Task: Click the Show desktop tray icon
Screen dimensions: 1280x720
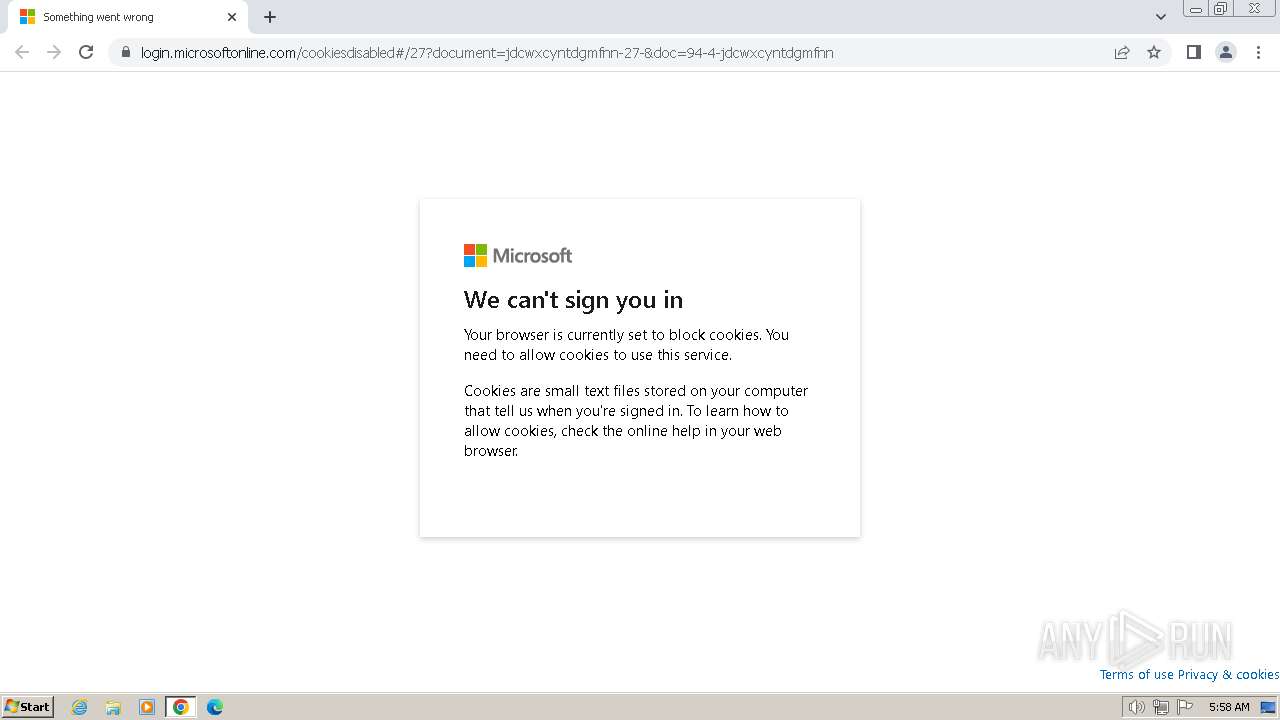Action: 1268,707
